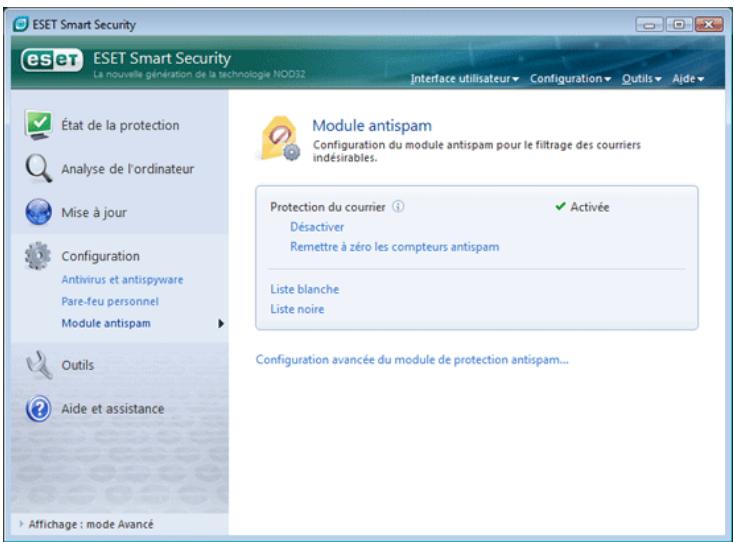Open Pare-feu personnel settings
The image size is (734, 542).
point(110,301)
